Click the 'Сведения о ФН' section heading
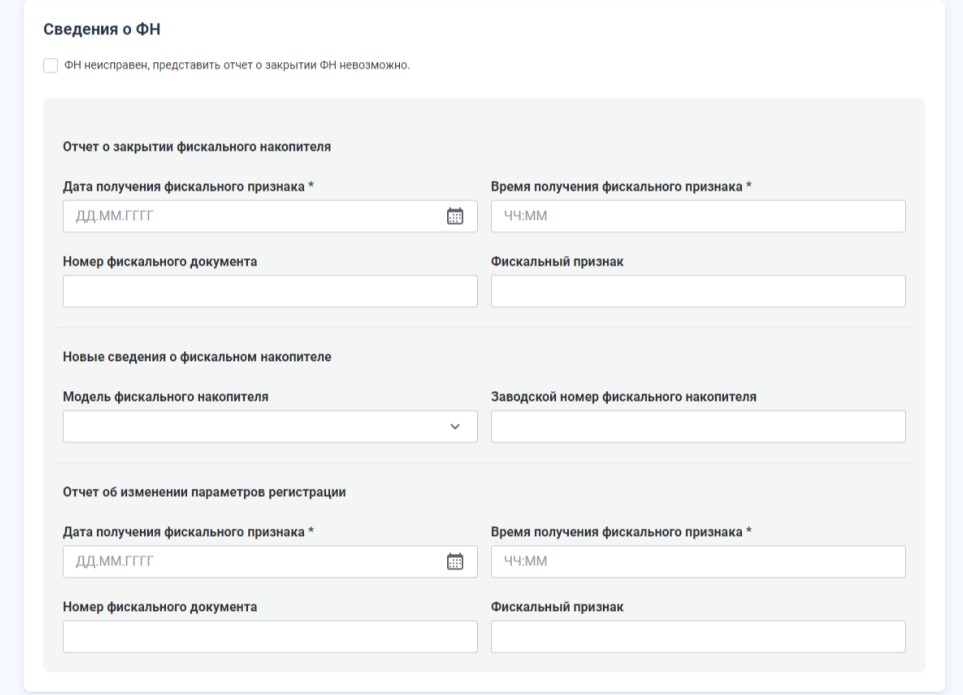Viewport: 963px width, 695px height. point(102,29)
